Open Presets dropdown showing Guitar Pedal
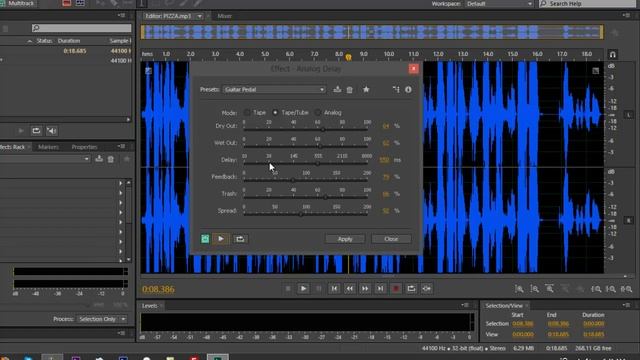The height and width of the screenshot is (360, 640). (x=274, y=89)
